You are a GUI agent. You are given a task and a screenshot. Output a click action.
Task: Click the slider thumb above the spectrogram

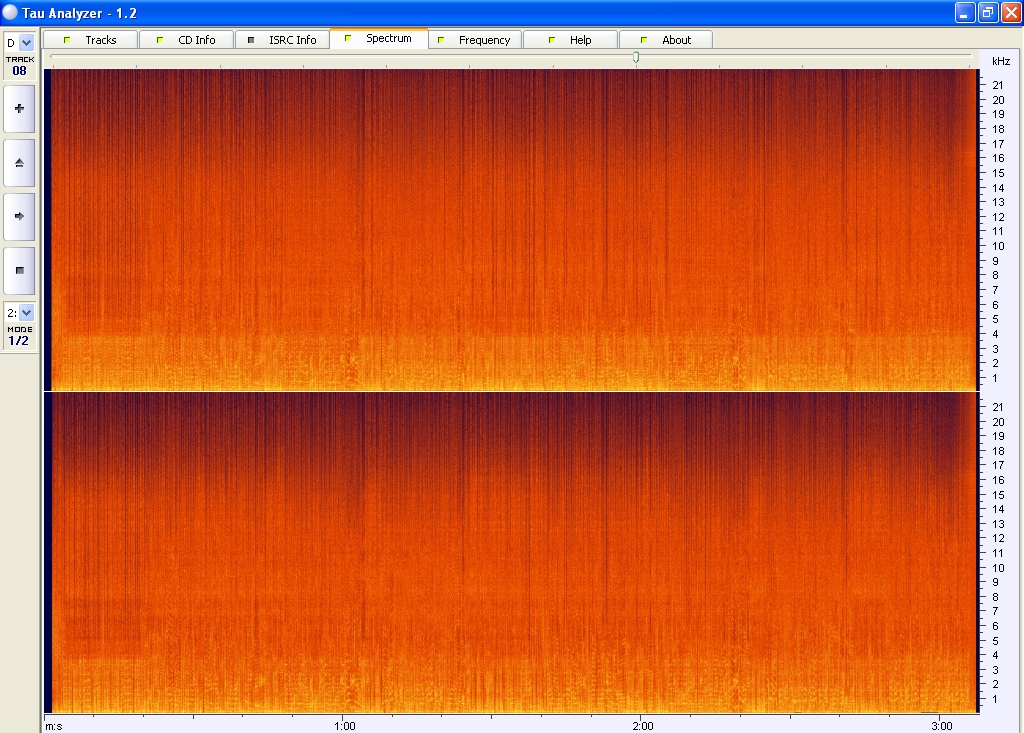635,58
